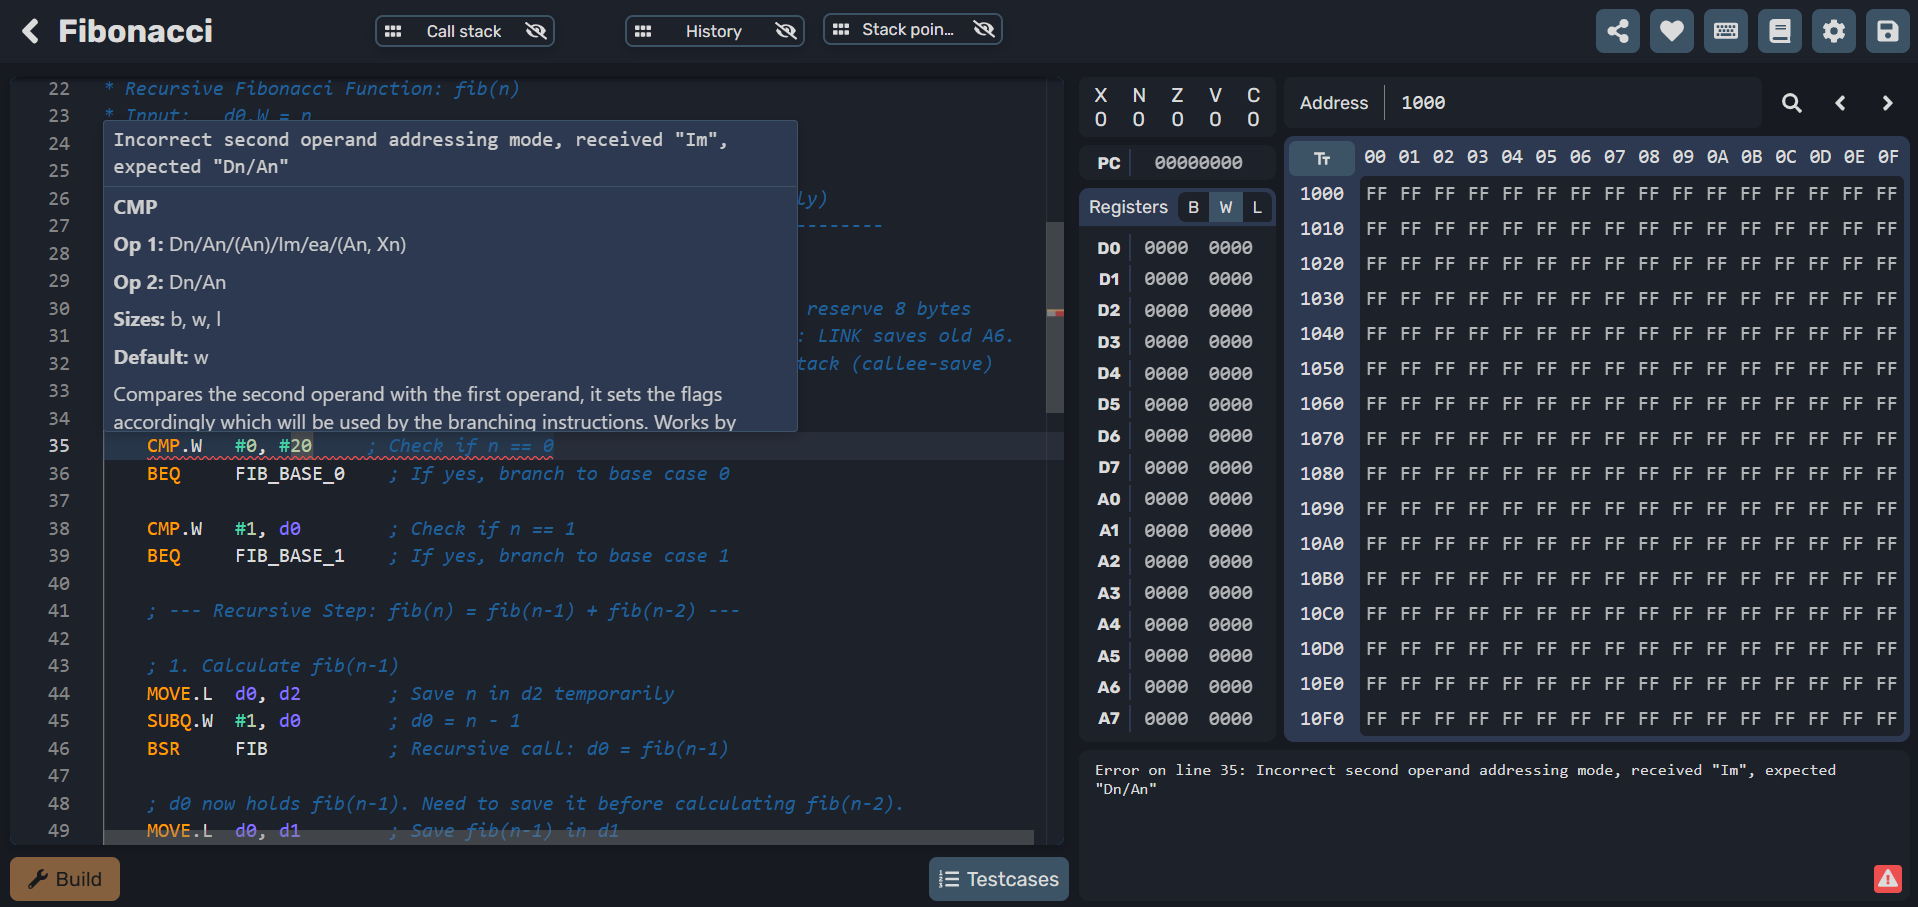The image size is (1918, 907).
Task: Go back using the arrow beside Fibonacci
Action: click(31, 31)
